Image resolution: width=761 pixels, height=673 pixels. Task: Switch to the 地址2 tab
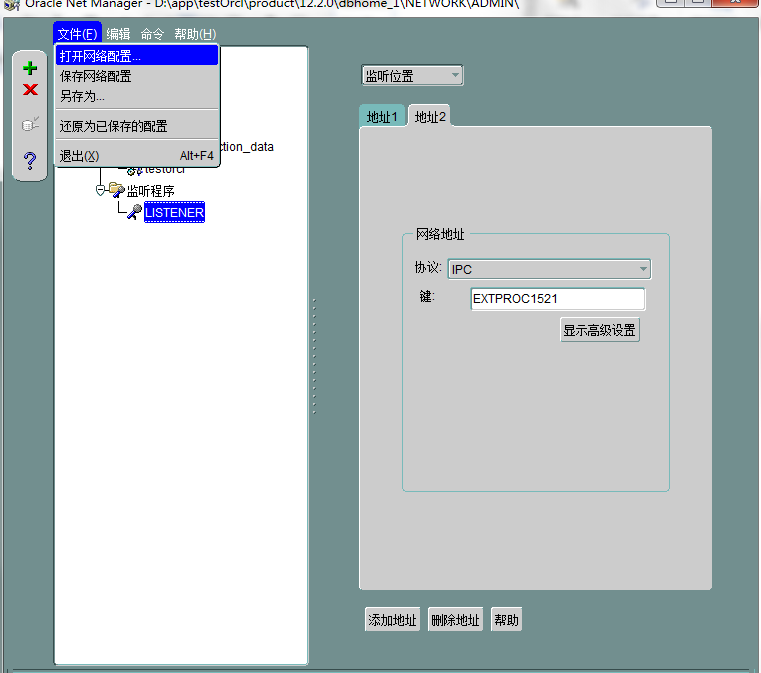(430, 116)
